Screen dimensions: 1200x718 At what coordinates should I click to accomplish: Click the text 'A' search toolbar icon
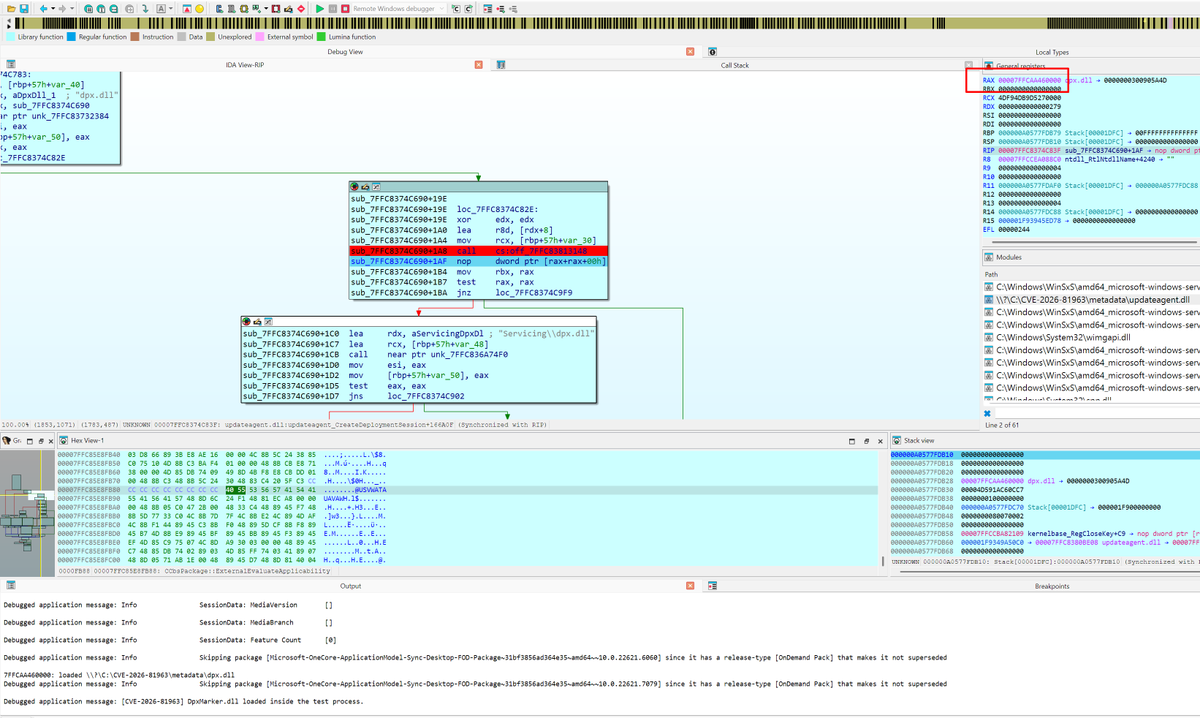click(160, 8)
